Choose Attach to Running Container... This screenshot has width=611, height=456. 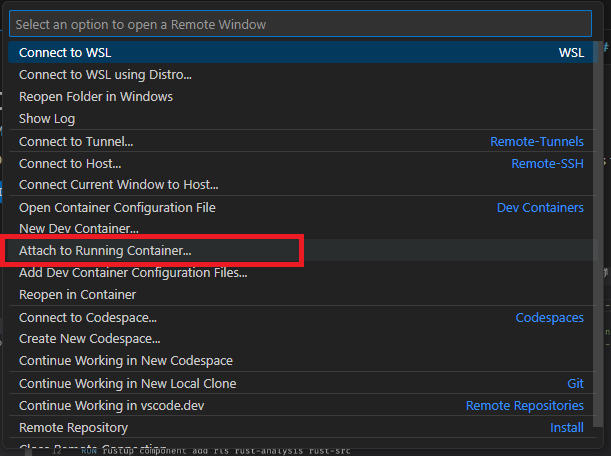click(303, 250)
